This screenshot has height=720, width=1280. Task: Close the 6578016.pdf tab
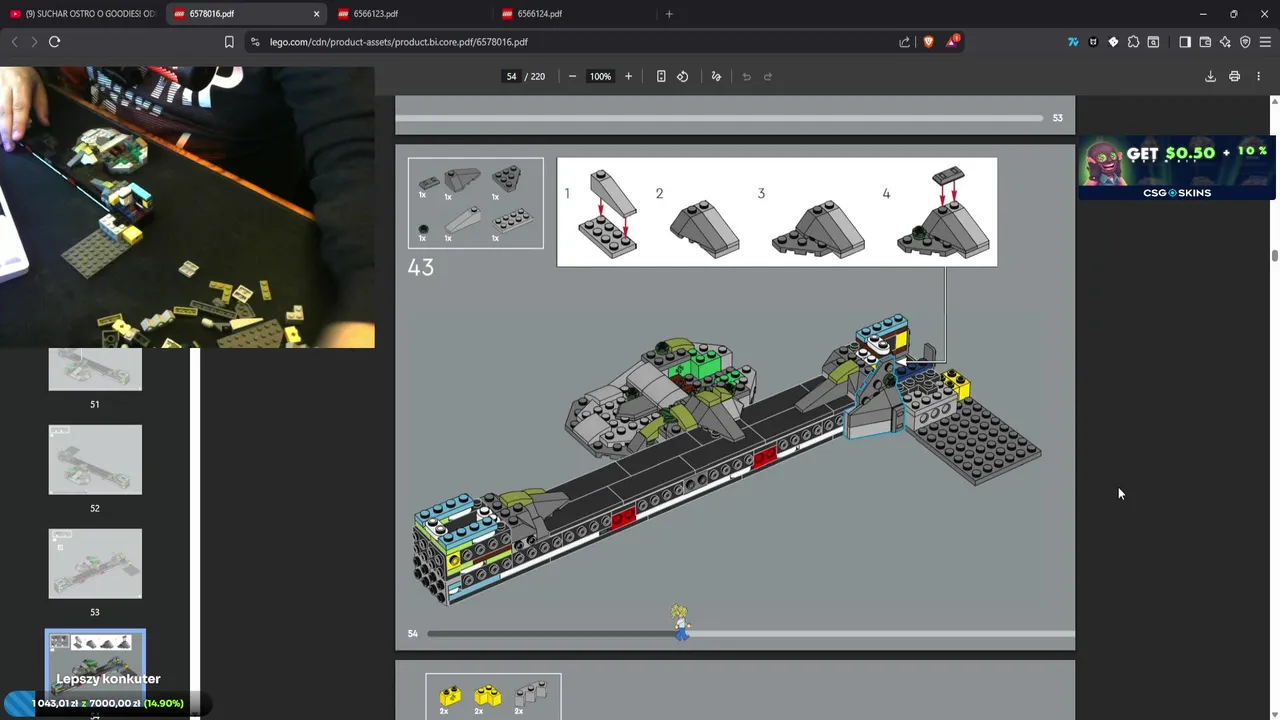(317, 14)
